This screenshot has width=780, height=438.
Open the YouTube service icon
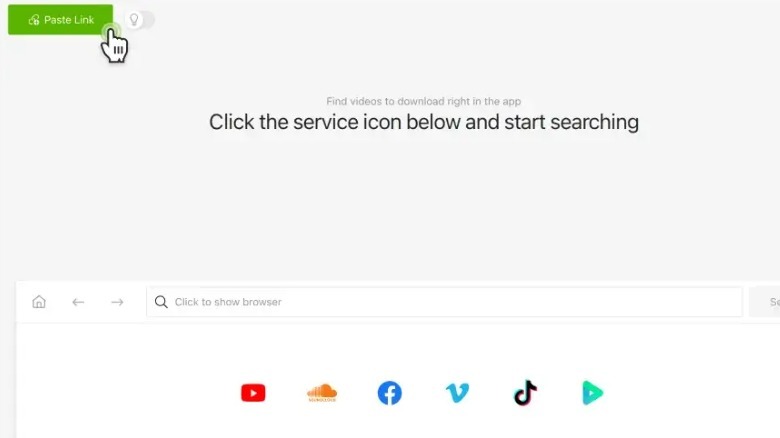[253, 393]
